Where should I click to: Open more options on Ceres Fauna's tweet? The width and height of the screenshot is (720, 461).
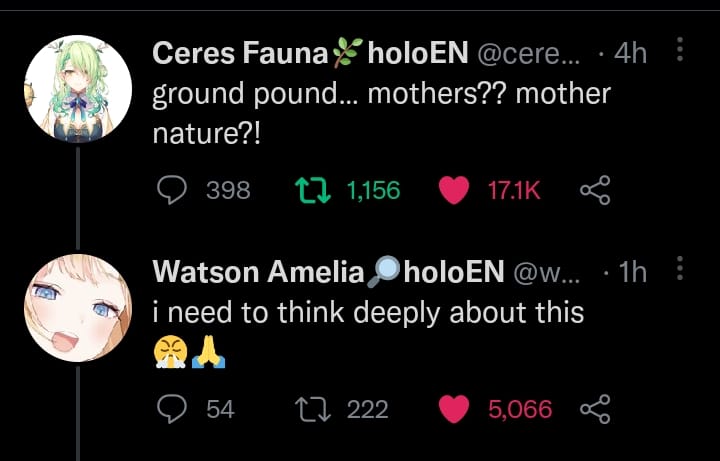click(x=680, y=49)
